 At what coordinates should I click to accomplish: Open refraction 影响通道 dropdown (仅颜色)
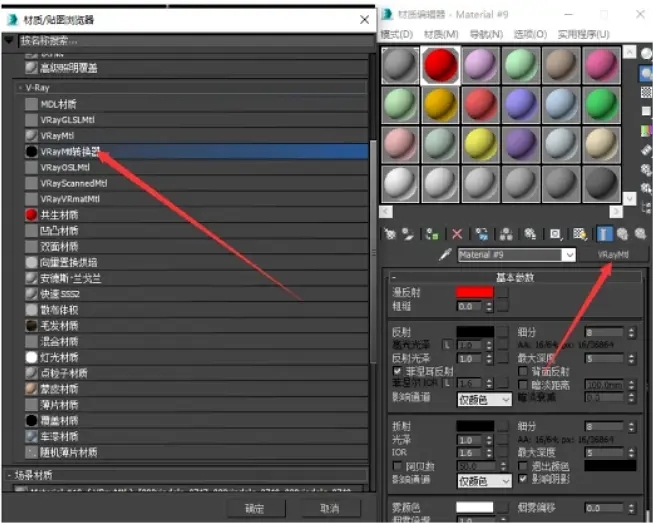click(x=484, y=481)
